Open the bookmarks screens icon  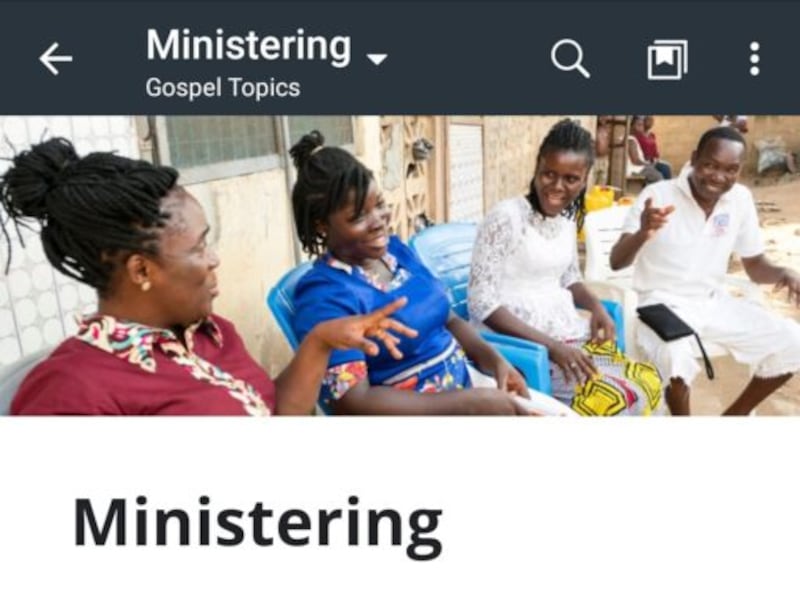click(x=667, y=60)
